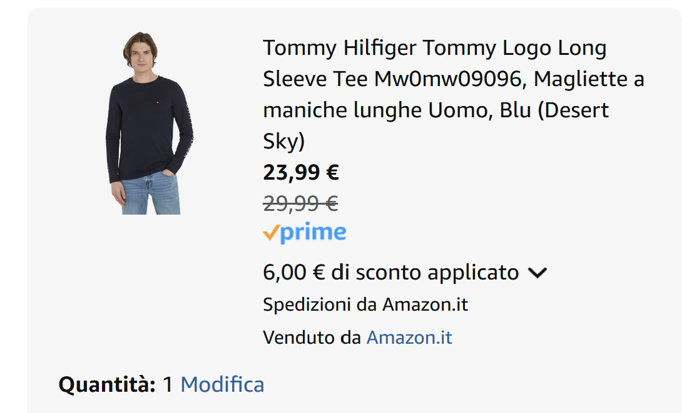Image resolution: width=682 pixels, height=413 pixels.
Task: Open the Amazon.it seller link
Action: click(409, 337)
